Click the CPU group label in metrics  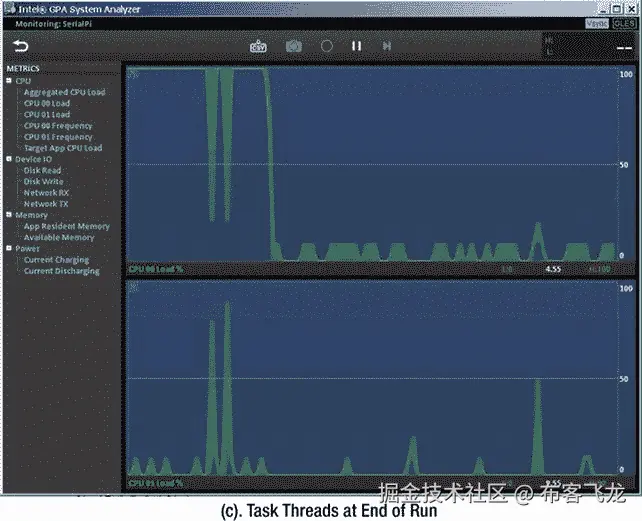[23, 81]
